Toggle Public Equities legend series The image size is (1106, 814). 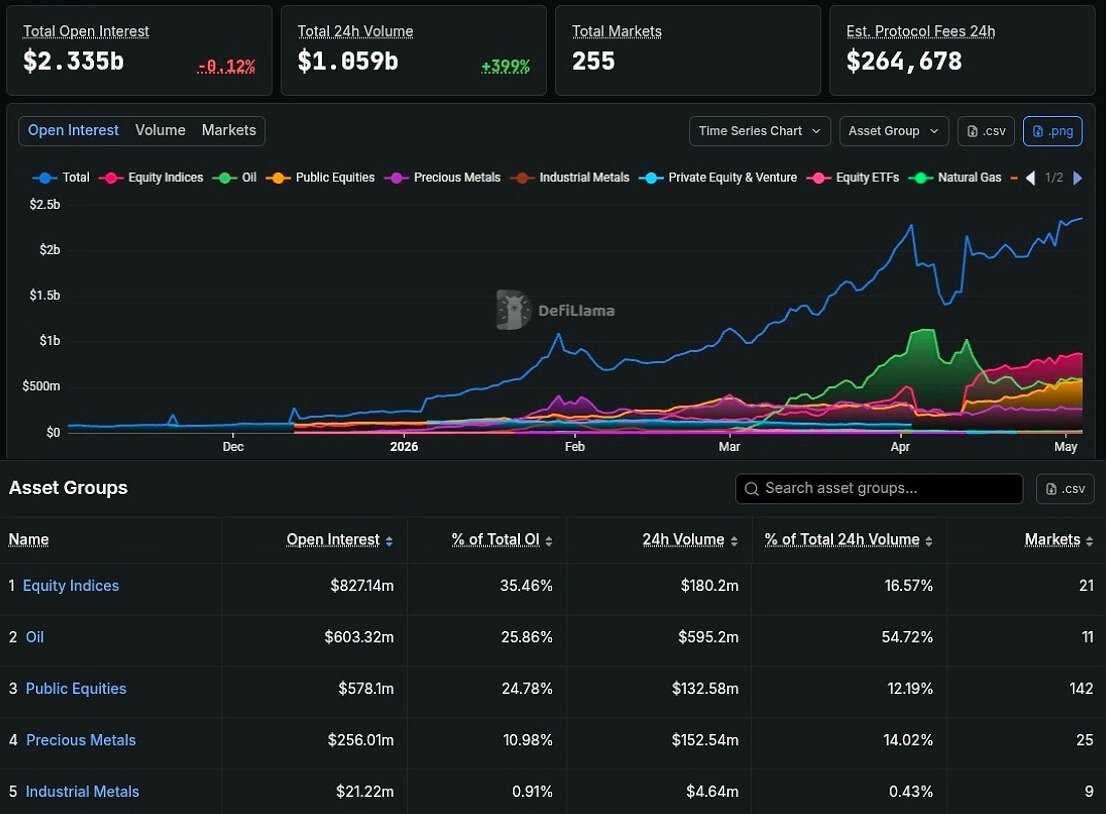[x=320, y=178]
